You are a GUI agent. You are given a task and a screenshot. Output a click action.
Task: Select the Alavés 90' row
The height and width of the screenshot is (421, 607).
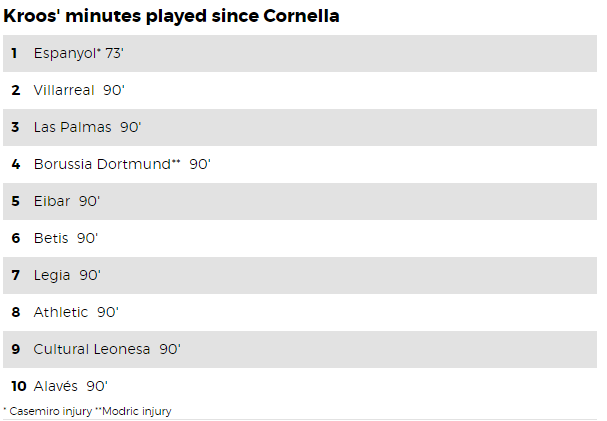(x=300, y=386)
